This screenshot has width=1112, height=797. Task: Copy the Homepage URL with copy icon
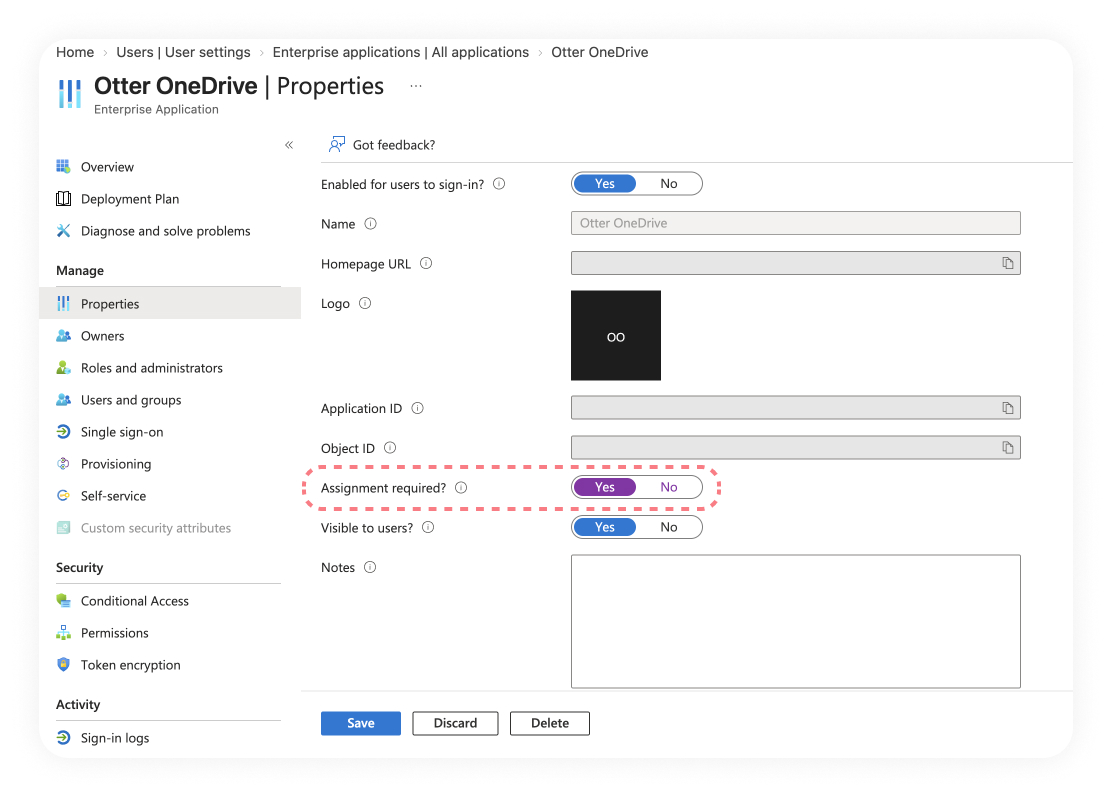pos(1007,263)
